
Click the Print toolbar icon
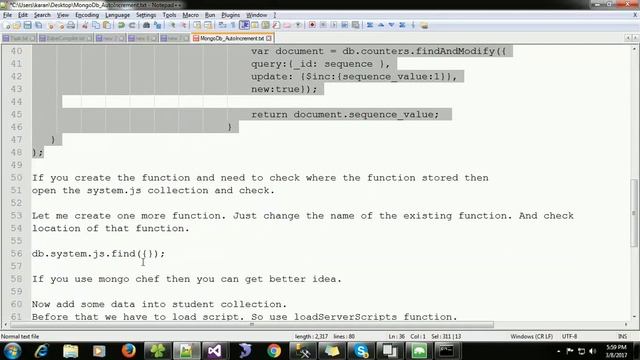click(x=71, y=25)
